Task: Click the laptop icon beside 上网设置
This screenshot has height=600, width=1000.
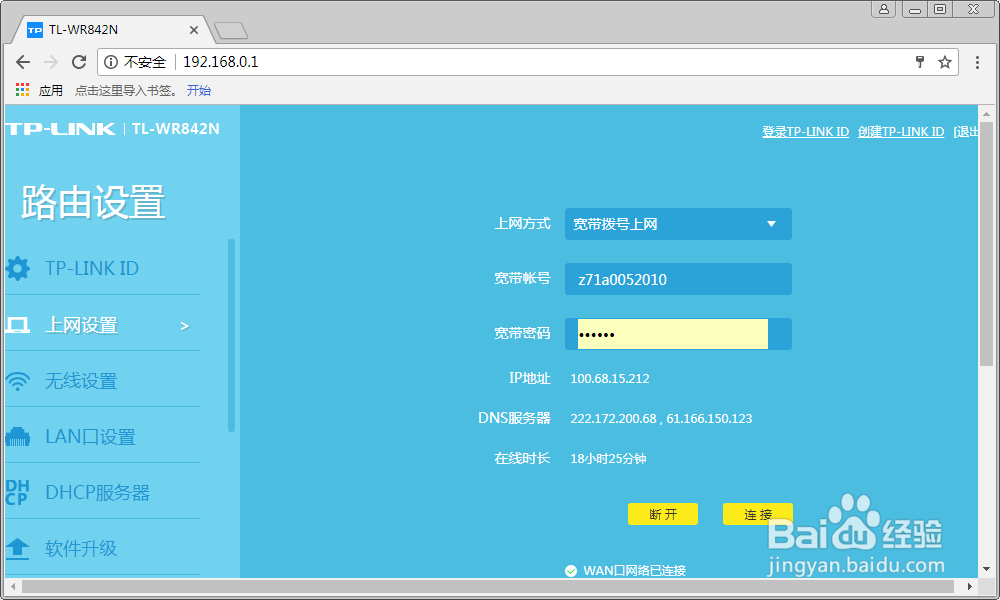Action: coord(18,325)
